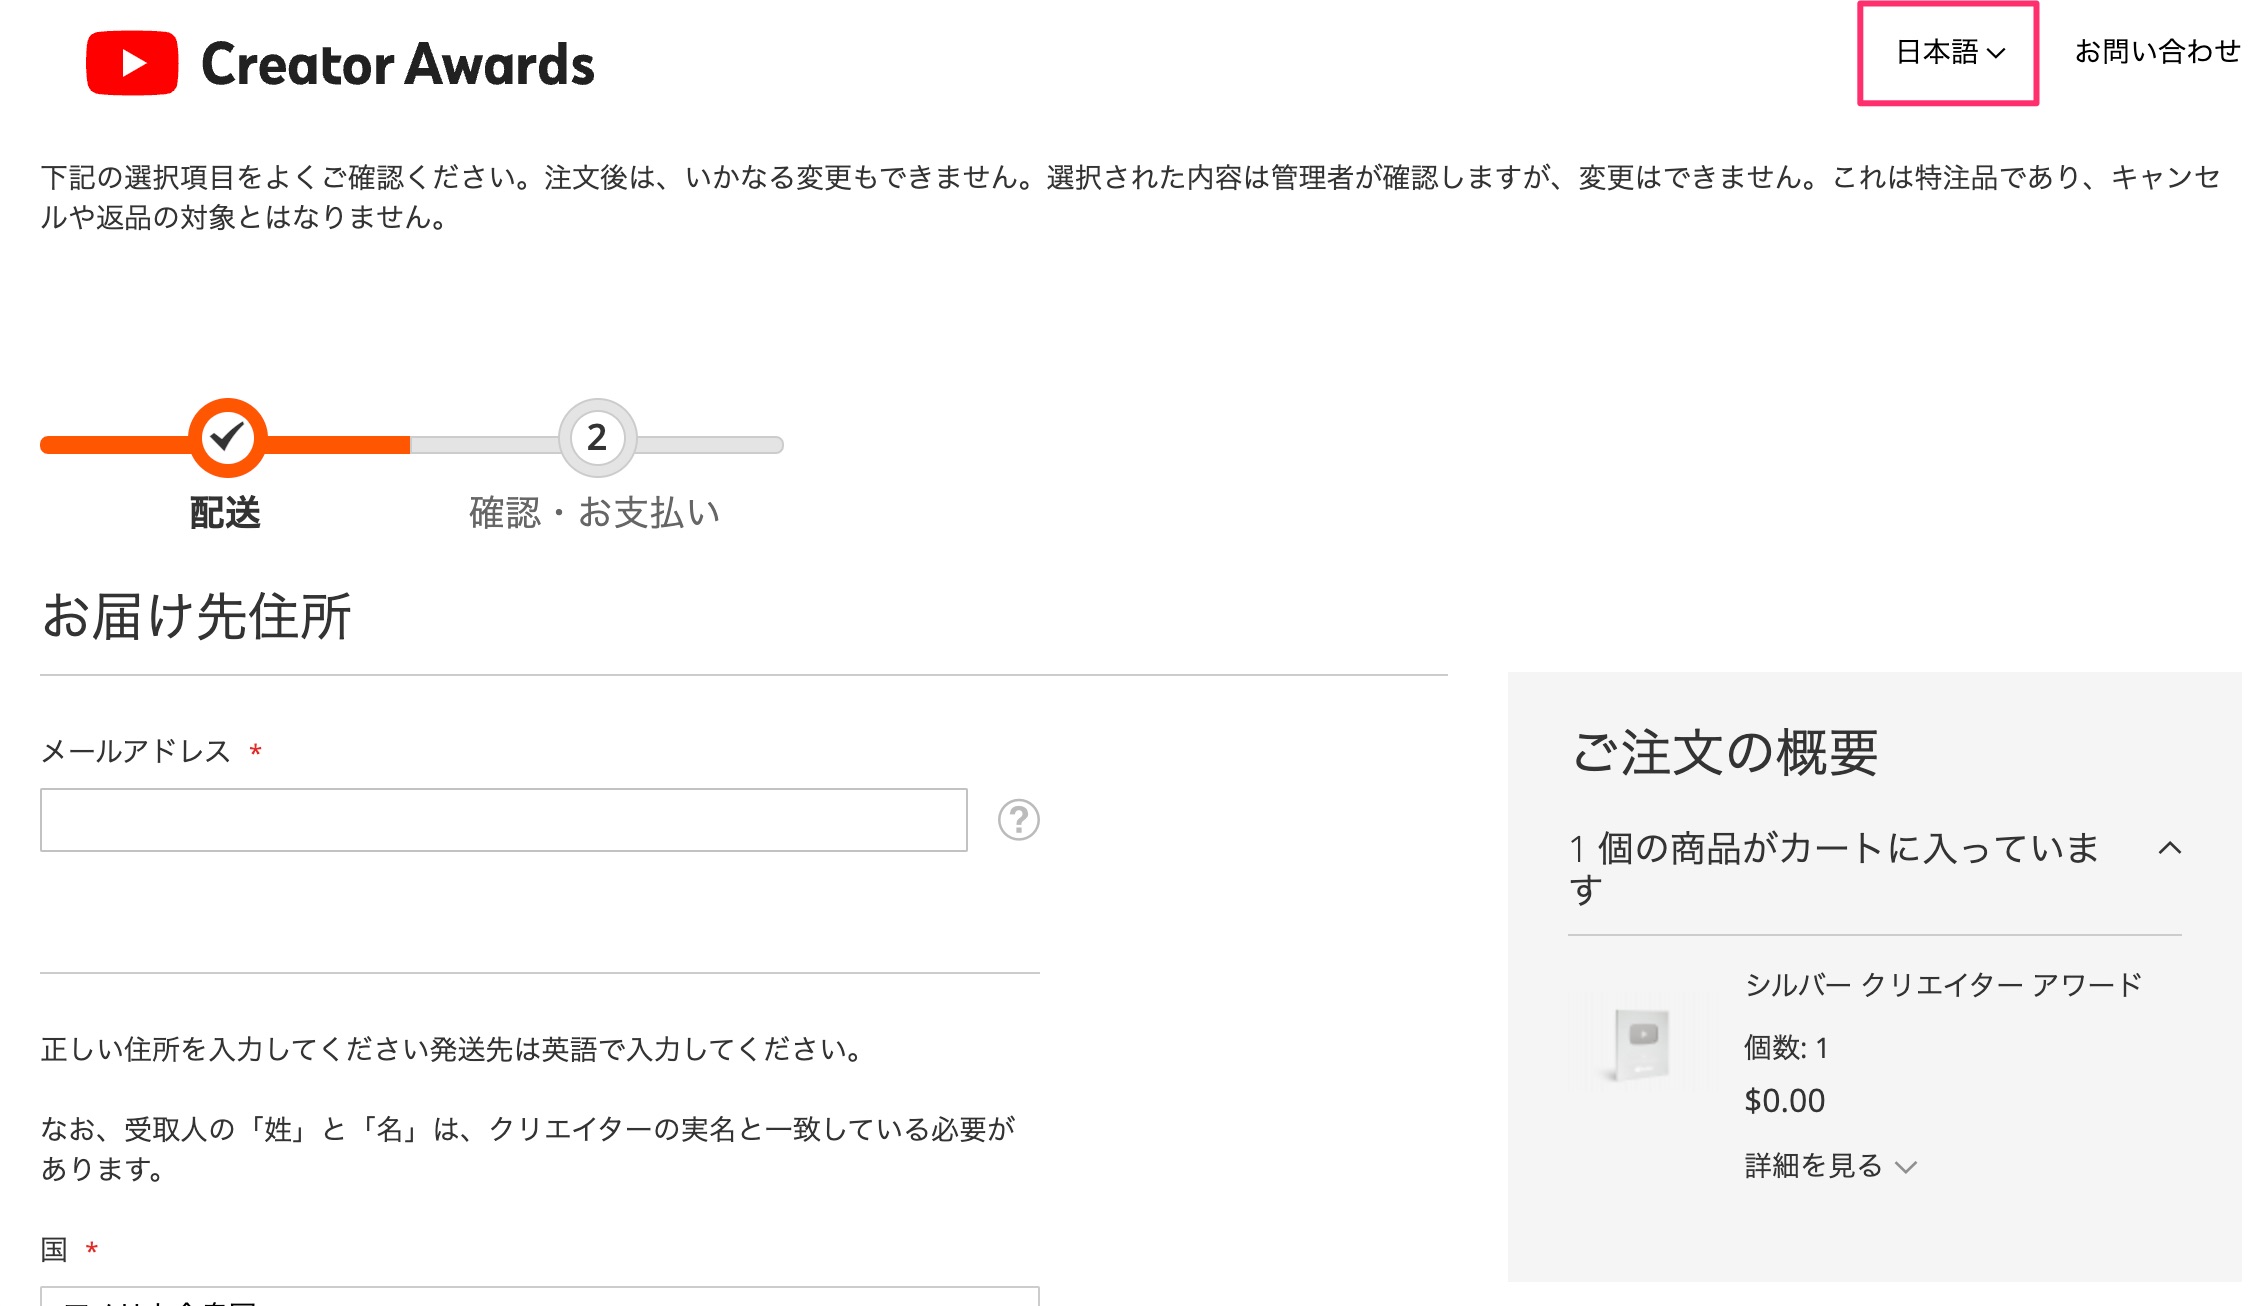Click the シルバー クリエイター アワード product name
Viewport: 2266px width, 1306px height.
coord(1943,985)
